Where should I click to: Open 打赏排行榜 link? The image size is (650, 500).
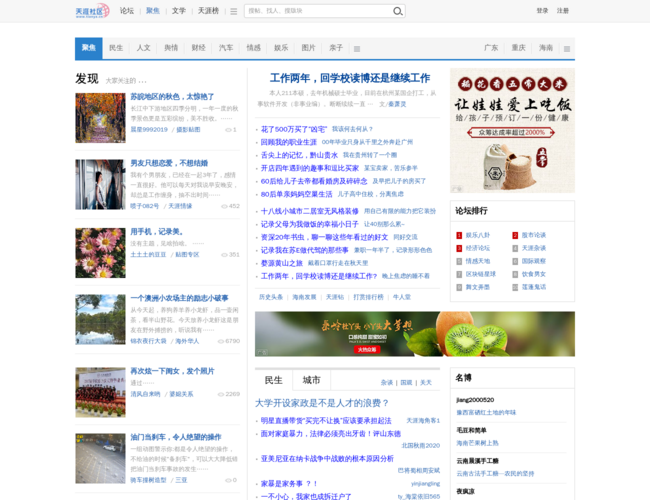(x=368, y=297)
